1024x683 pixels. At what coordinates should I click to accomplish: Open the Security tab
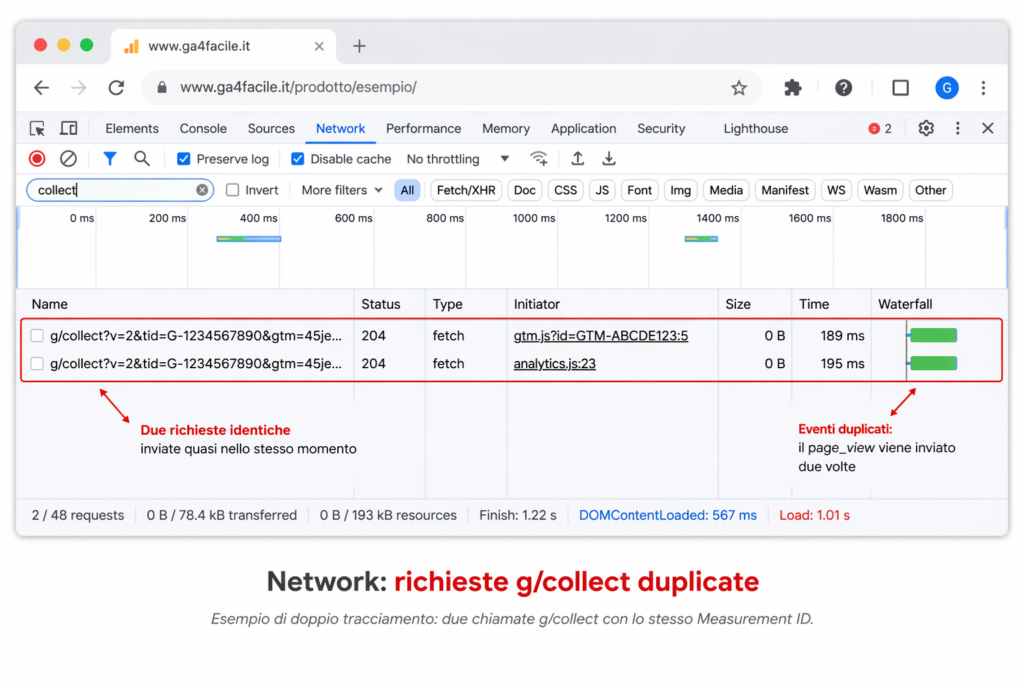pyautogui.click(x=661, y=129)
